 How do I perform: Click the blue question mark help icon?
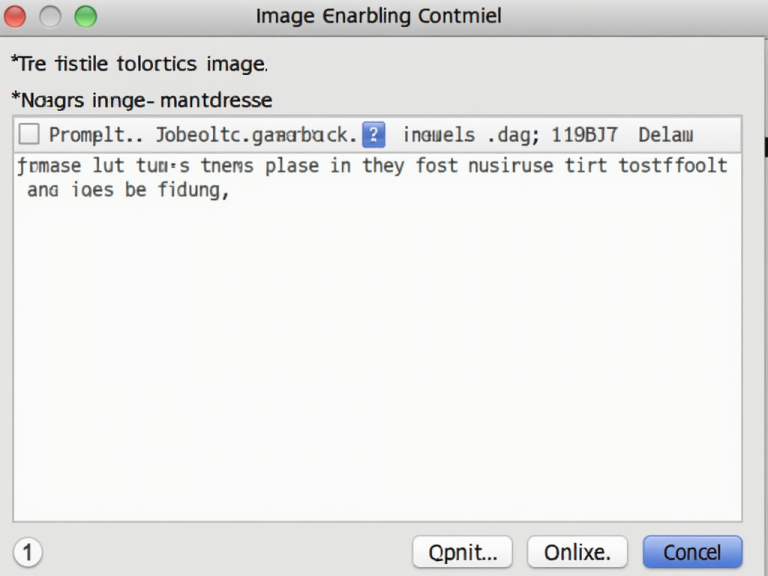point(373,135)
